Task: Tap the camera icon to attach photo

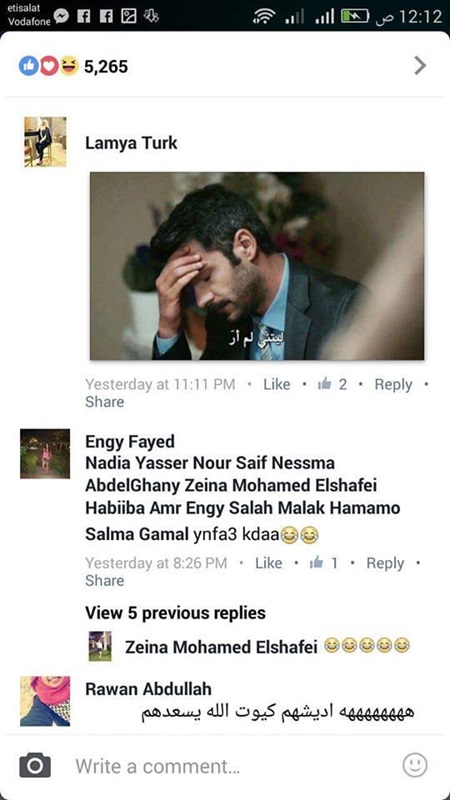Action: tap(35, 765)
